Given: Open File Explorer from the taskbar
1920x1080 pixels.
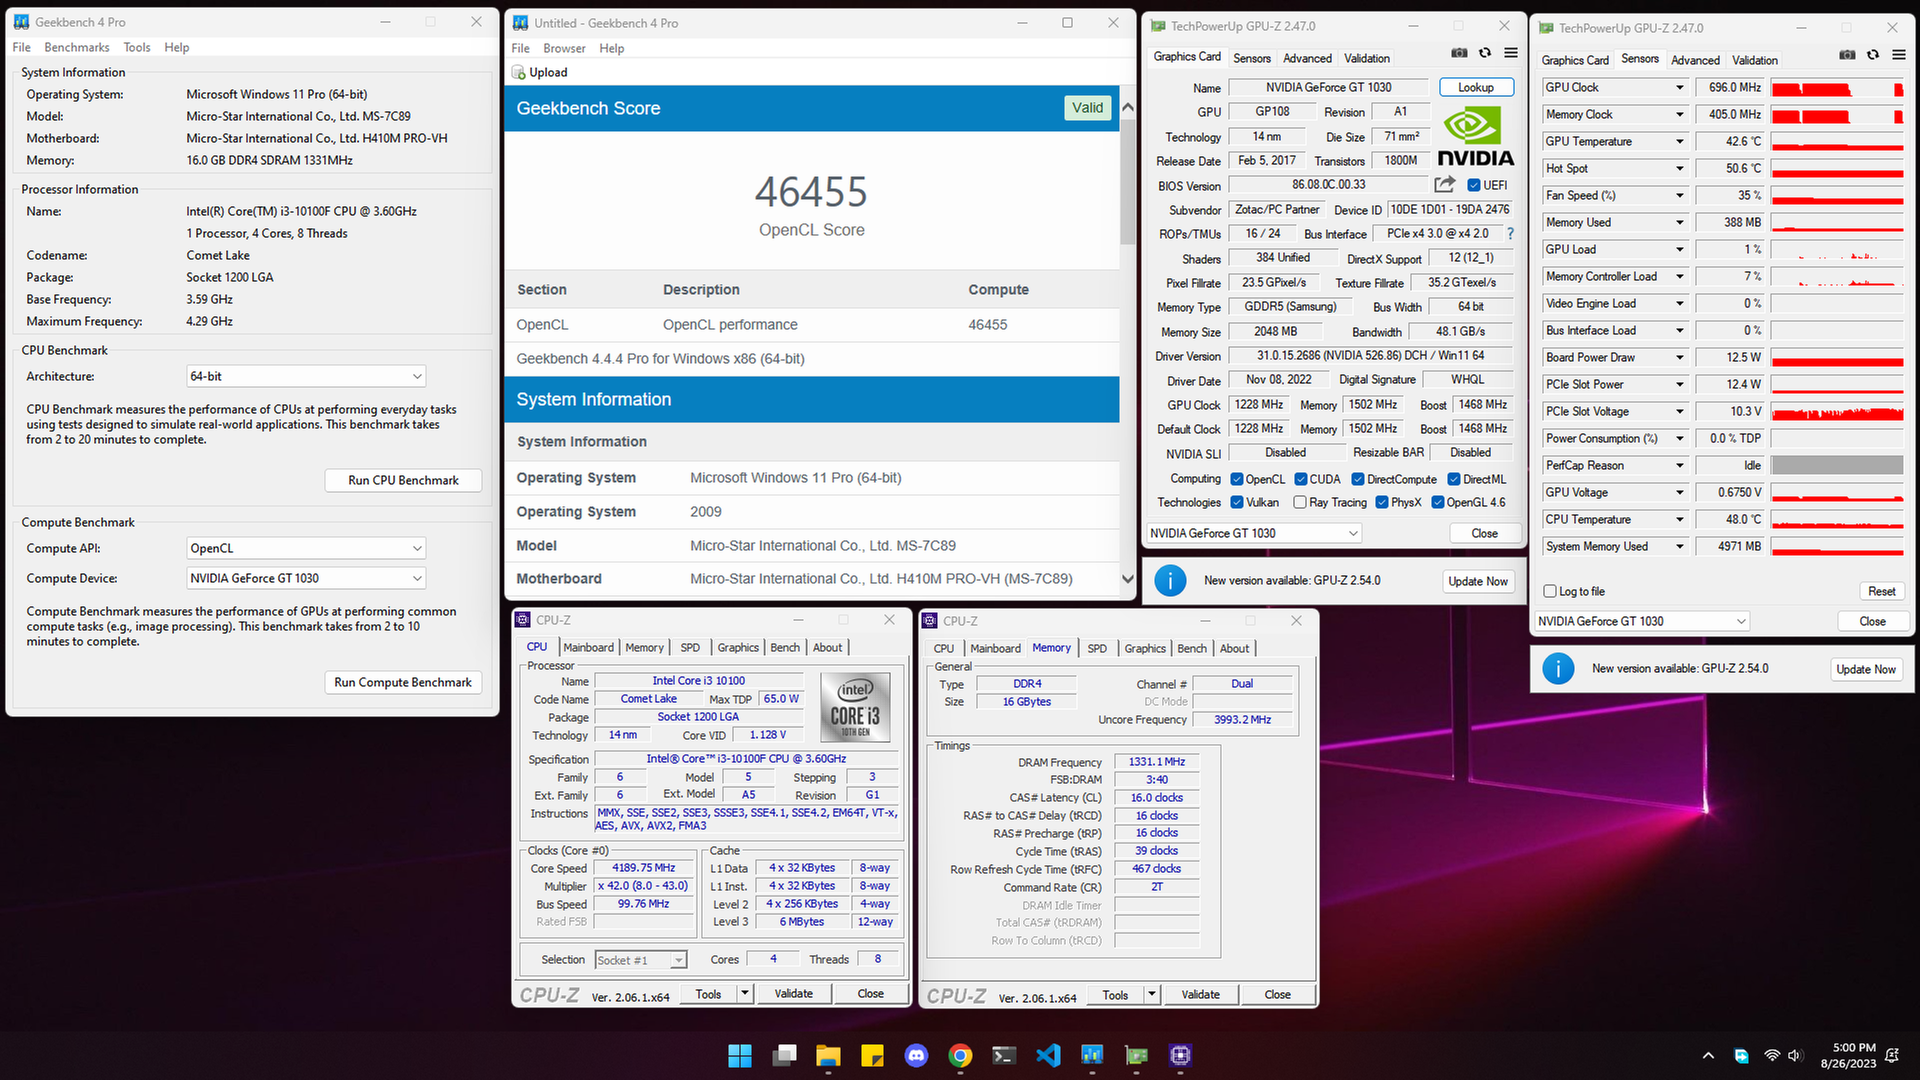Looking at the screenshot, I should point(828,1055).
